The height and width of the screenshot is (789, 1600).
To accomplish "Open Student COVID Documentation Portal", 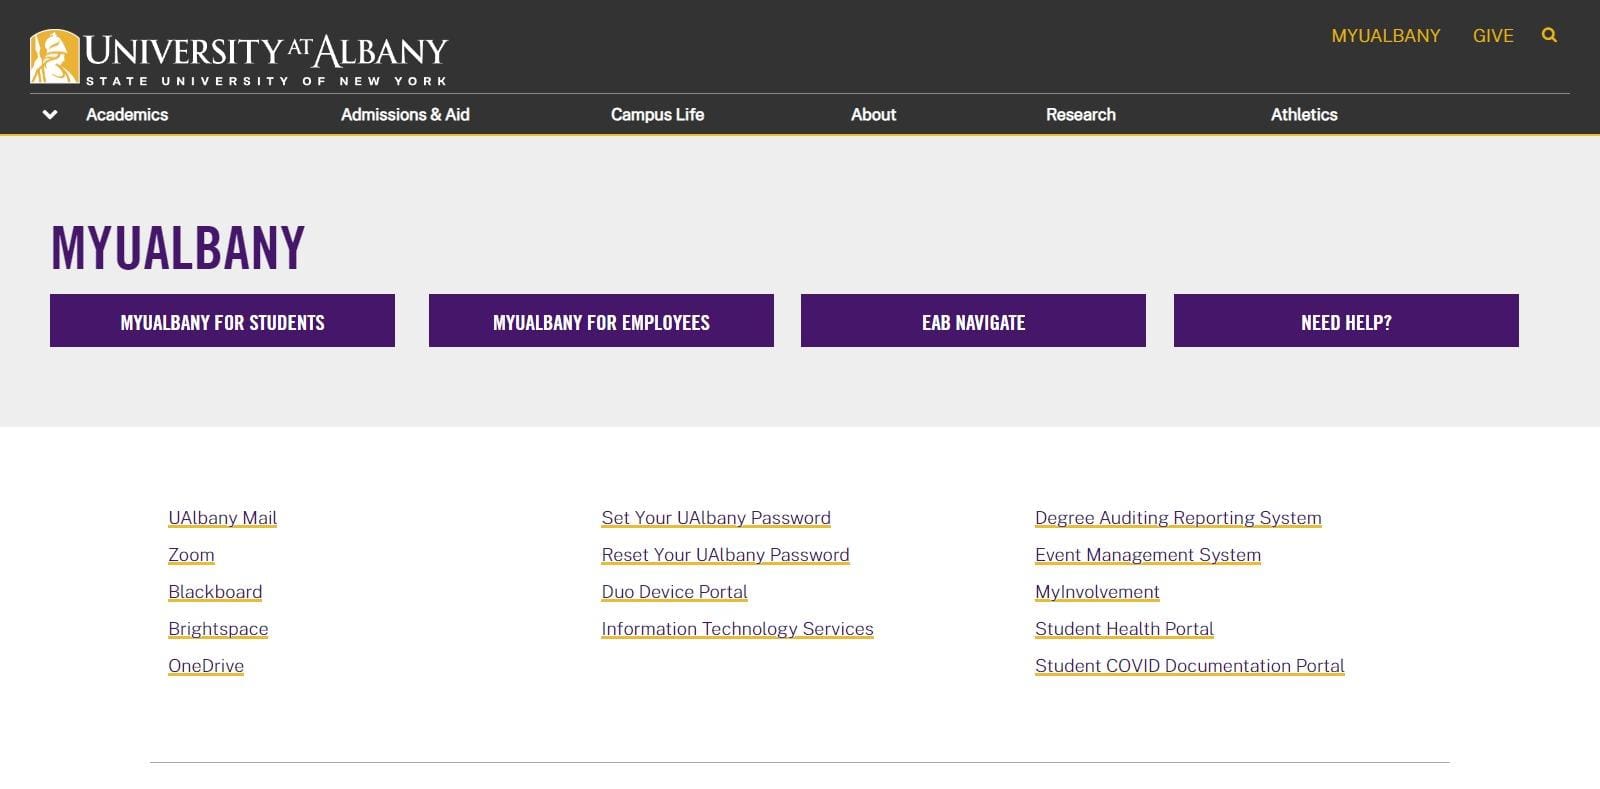I will (1190, 666).
